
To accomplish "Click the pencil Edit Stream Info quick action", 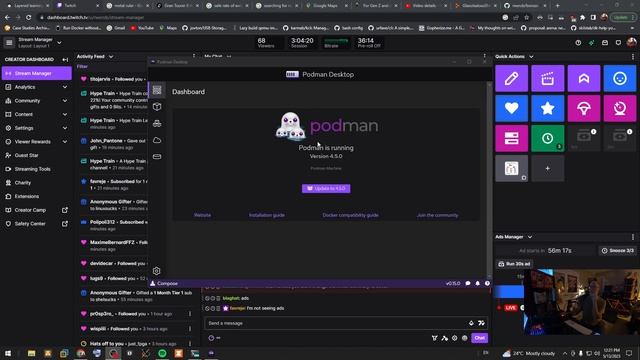I will click(511, 78).
